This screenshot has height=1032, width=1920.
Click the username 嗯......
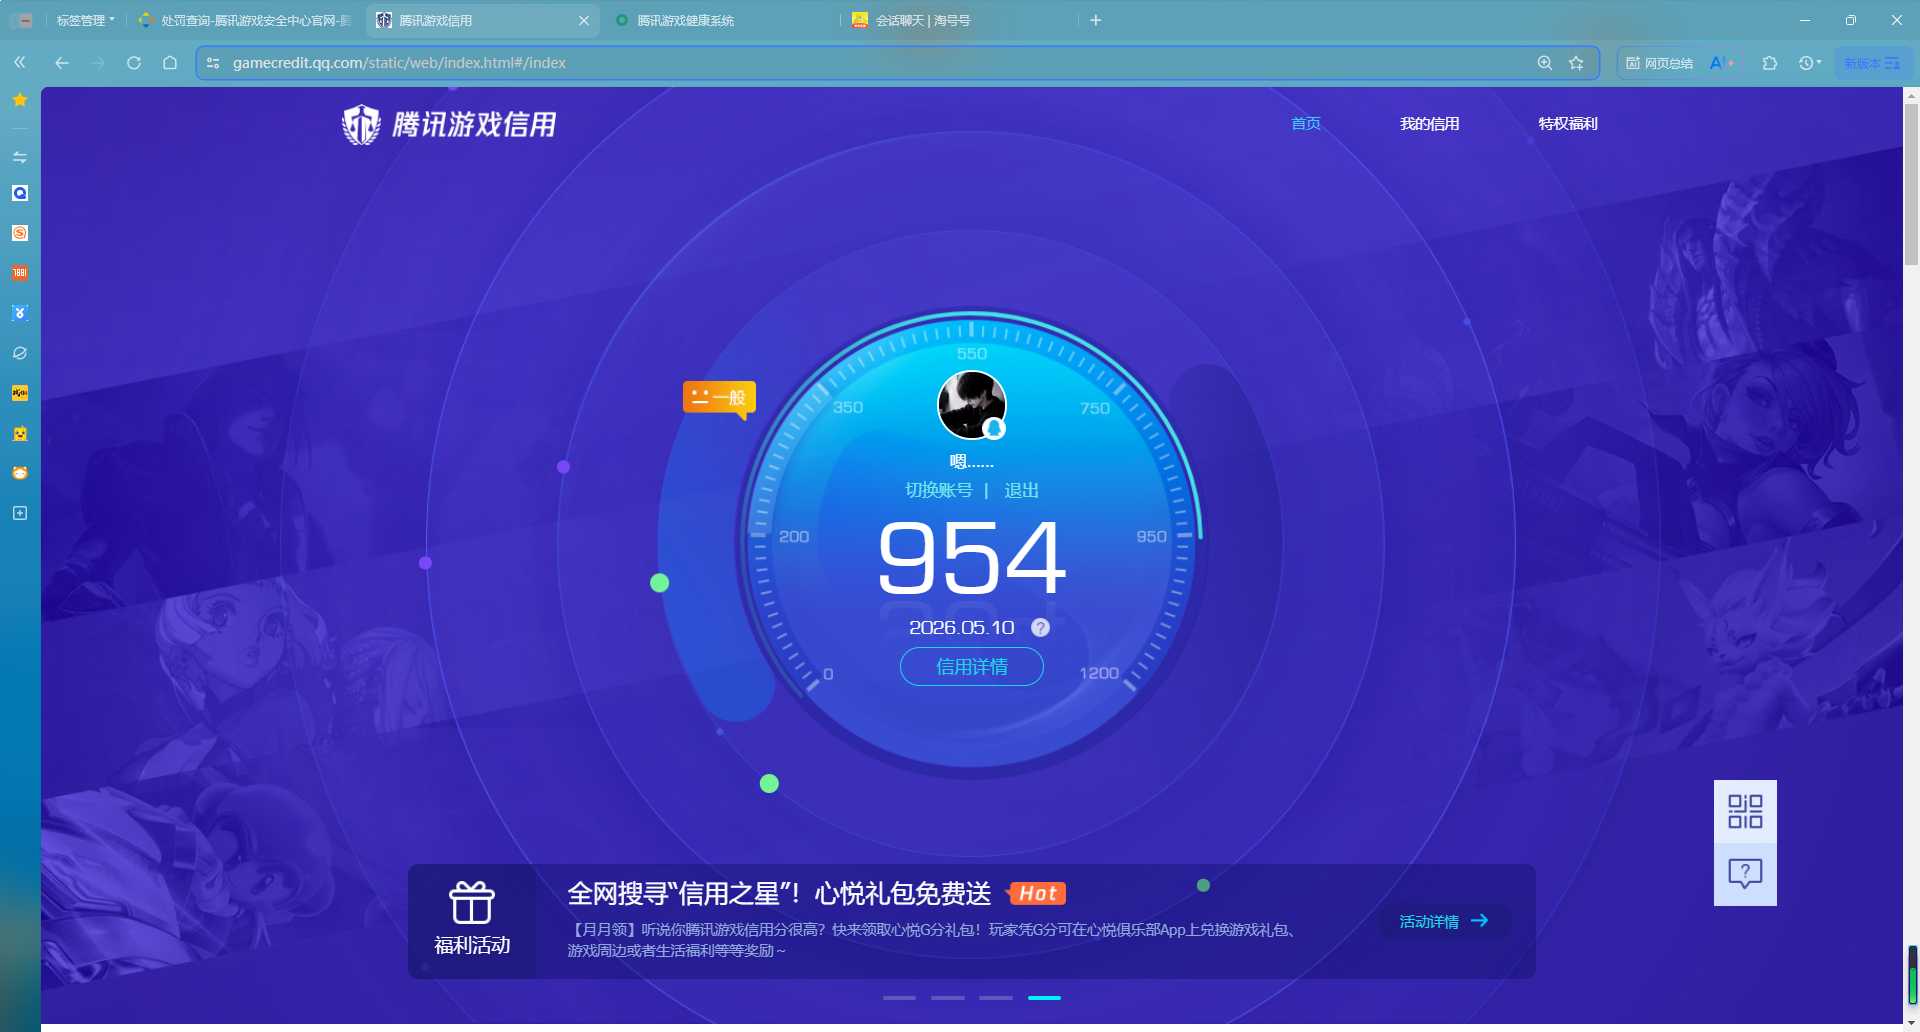[x=971, y=461]
